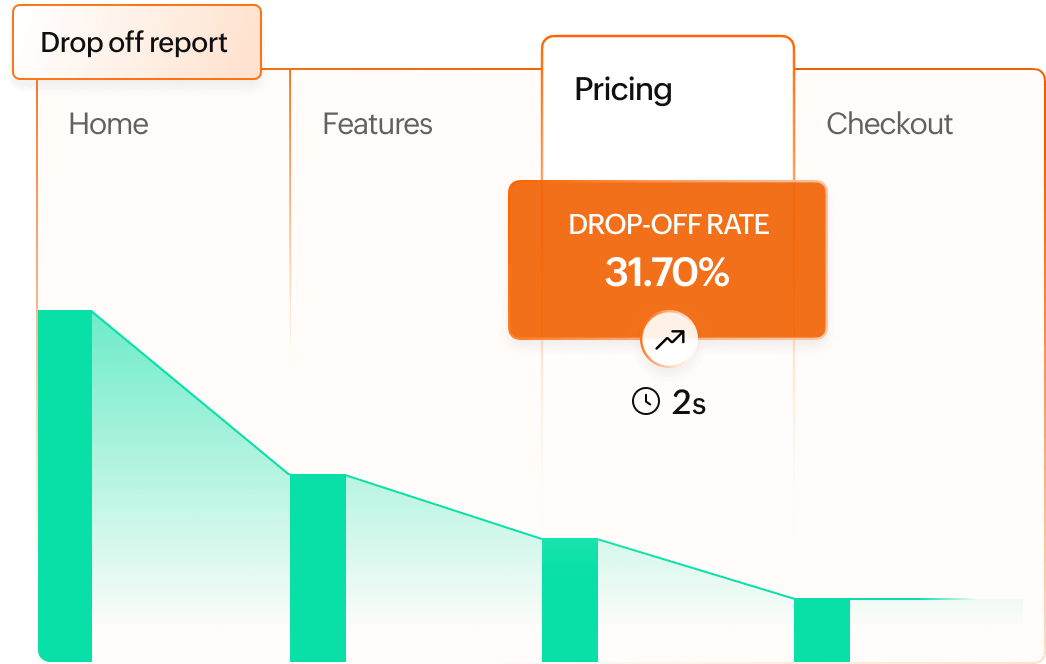Select the Home column header
Image resolution: width=1046 pixels, height=664 pixels.
tap(108, 124)
